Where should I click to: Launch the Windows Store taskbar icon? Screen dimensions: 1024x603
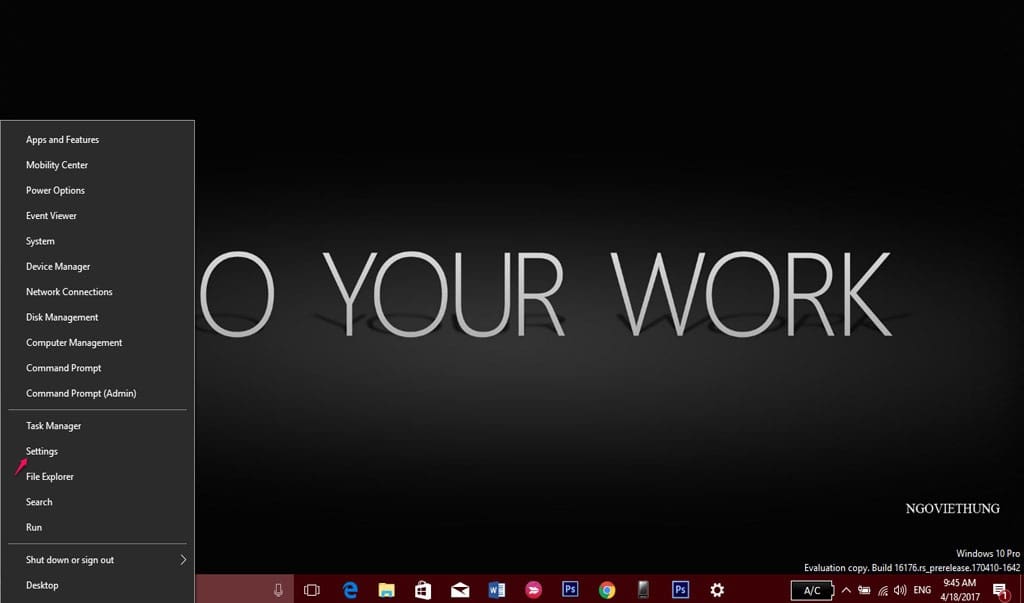point(423,590)
